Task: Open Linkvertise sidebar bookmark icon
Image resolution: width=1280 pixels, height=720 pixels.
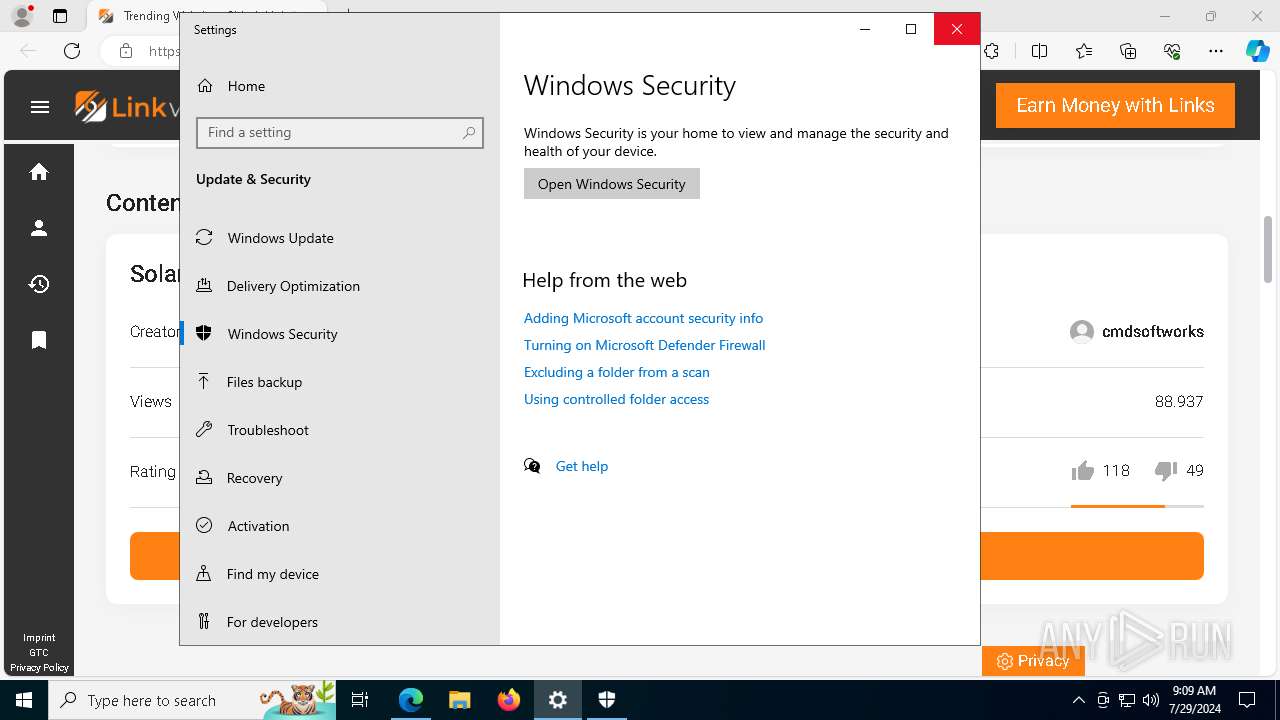Action: coord(39,340)
